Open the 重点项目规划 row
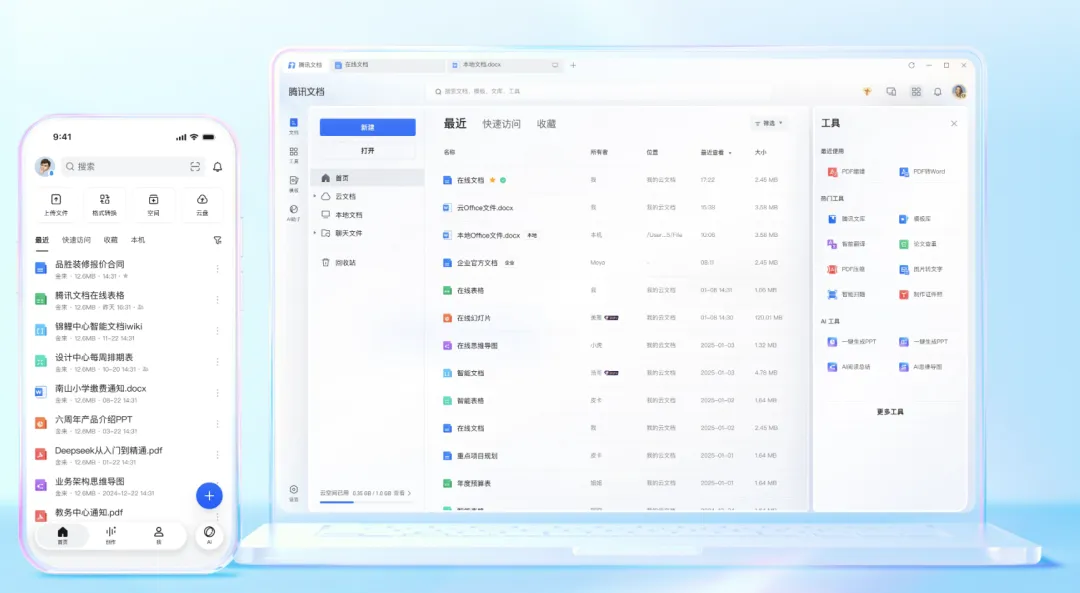Screen dimensions: 1080x593 pyautogui.click(x=613, y=455)
